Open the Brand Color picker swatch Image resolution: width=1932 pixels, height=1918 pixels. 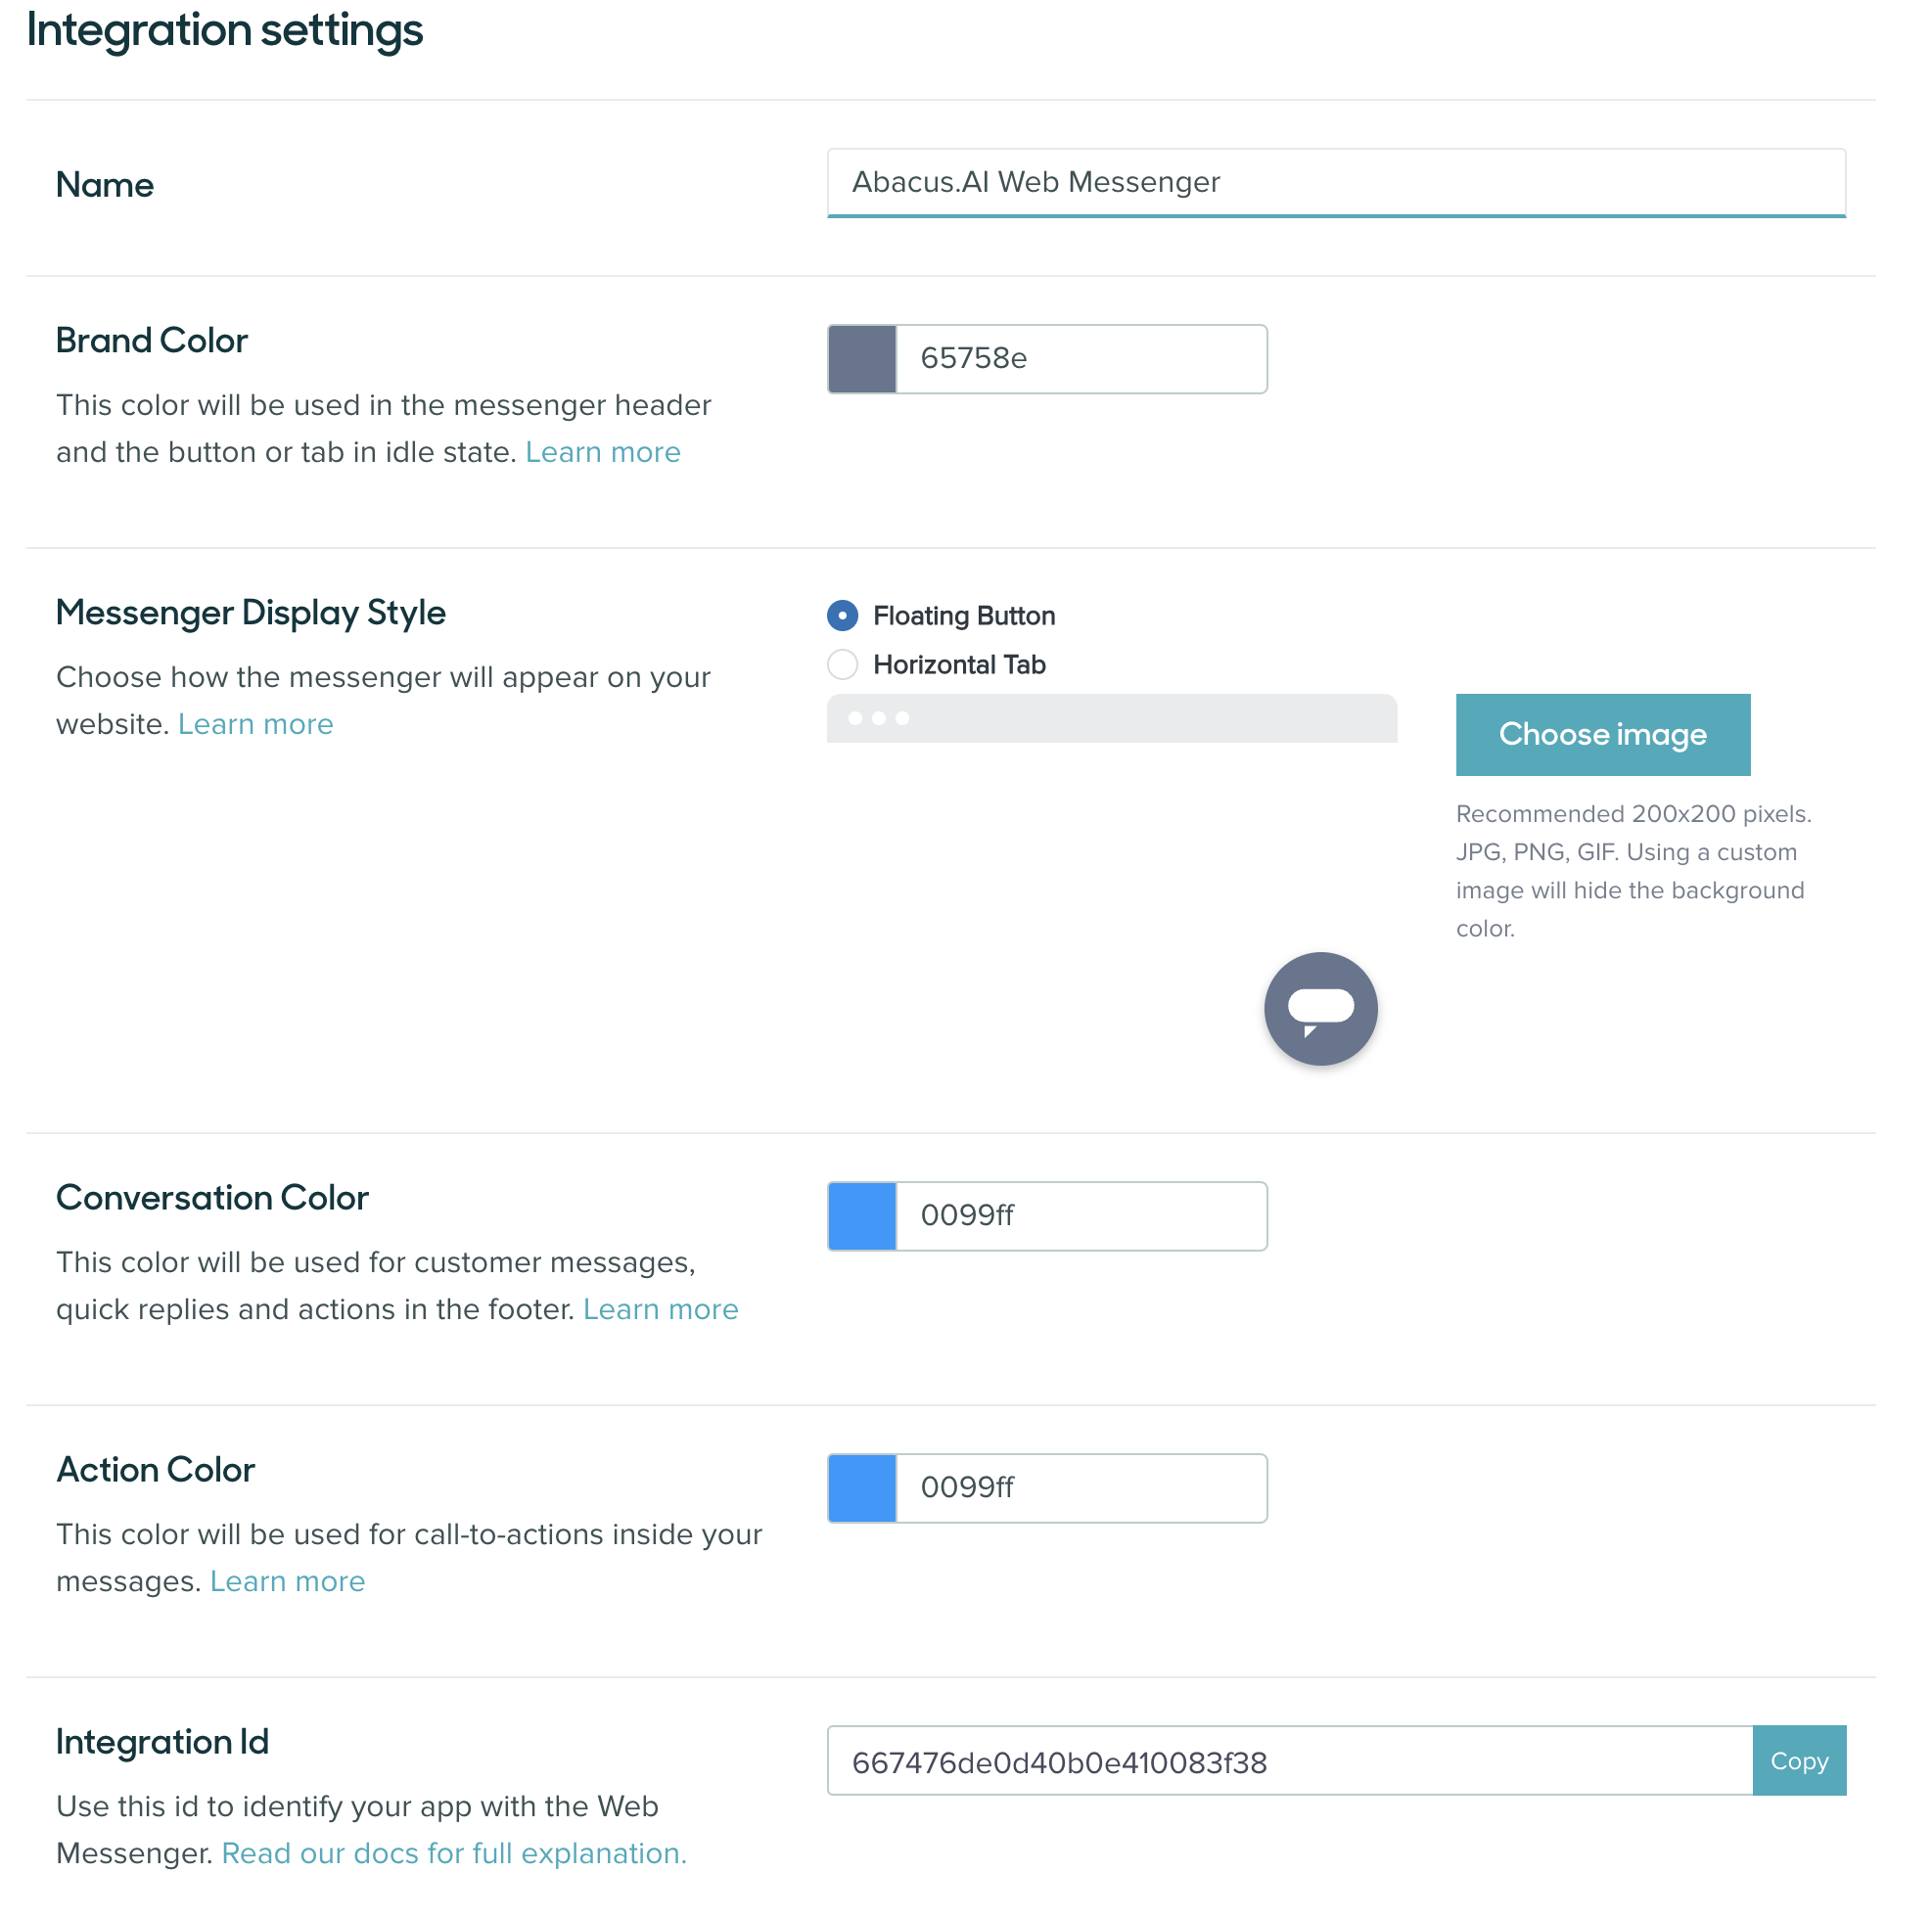click(861, 358)
